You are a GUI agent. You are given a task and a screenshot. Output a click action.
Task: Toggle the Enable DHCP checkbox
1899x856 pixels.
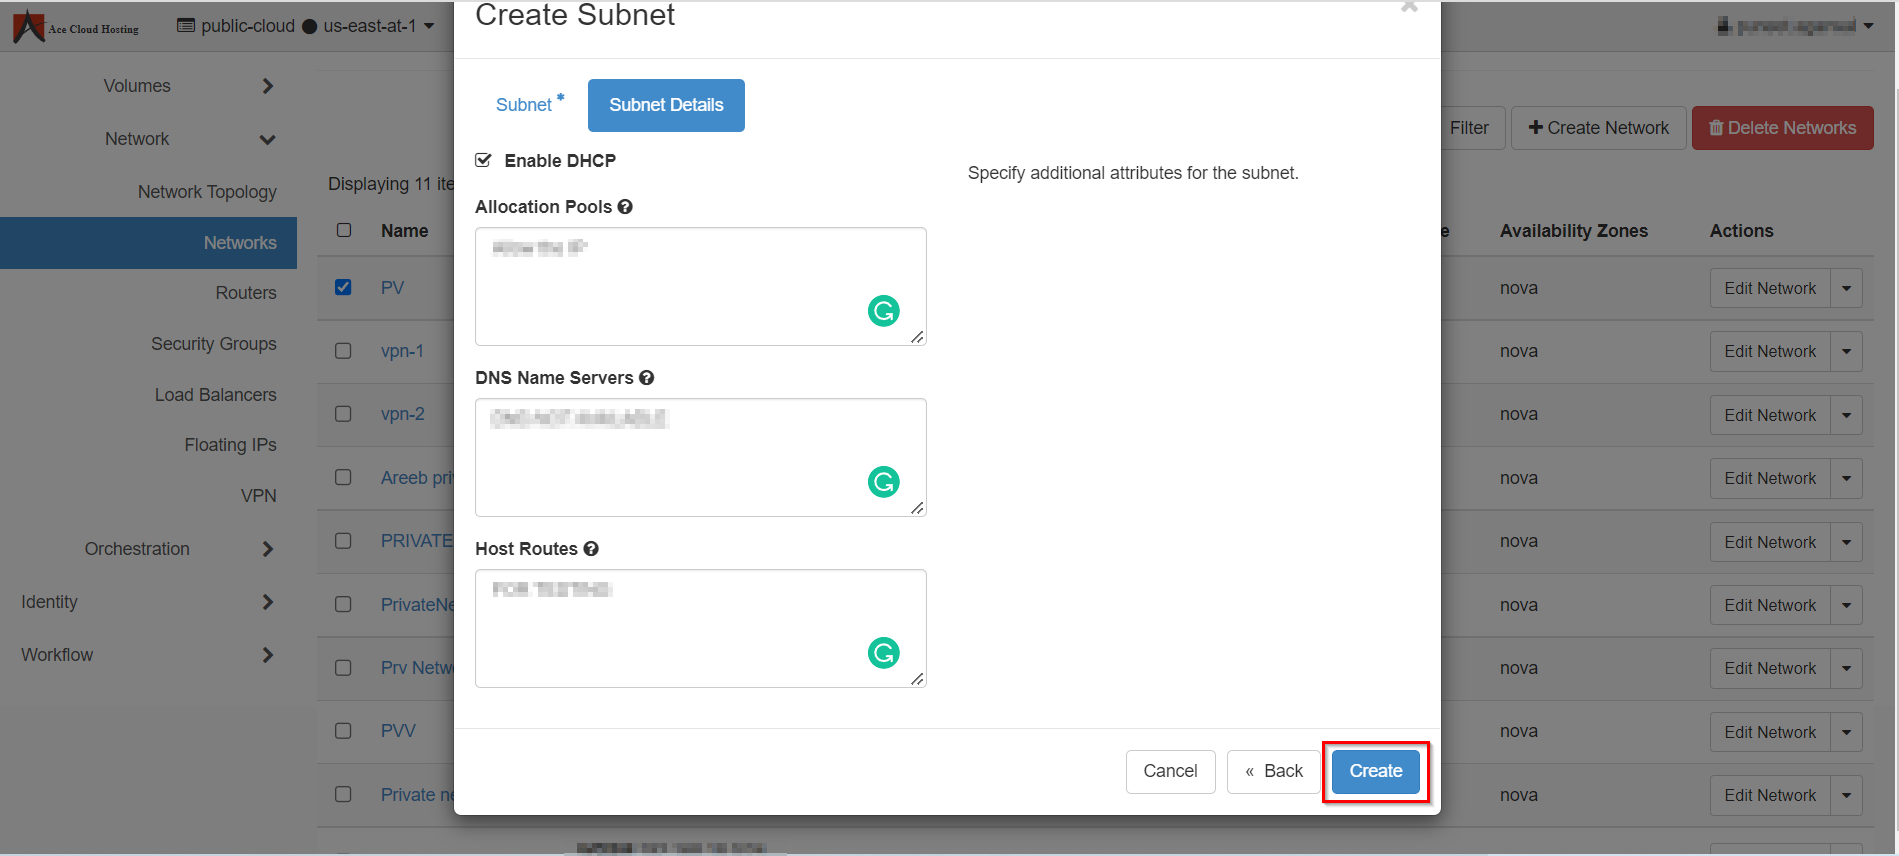pos(484,161)
